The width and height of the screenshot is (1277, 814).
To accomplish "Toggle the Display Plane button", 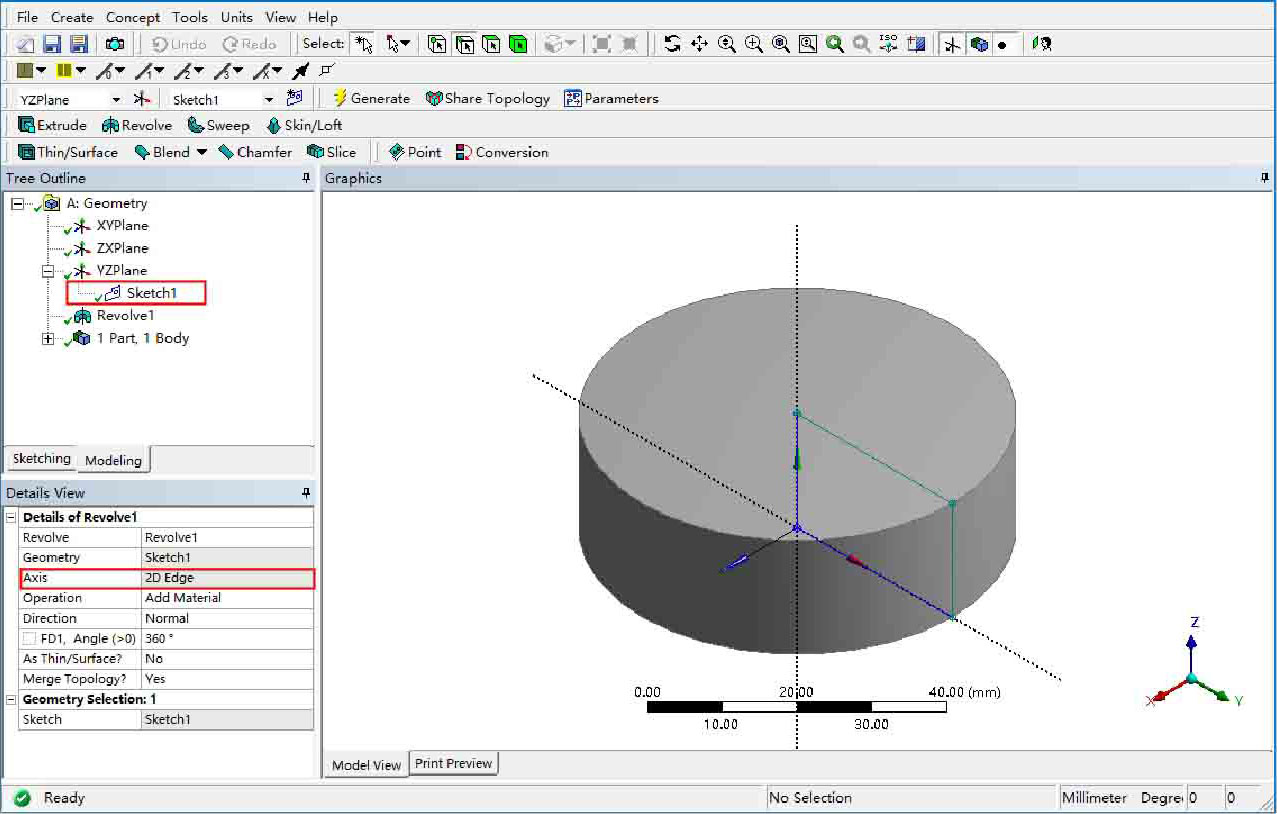I will pos(952,44).
